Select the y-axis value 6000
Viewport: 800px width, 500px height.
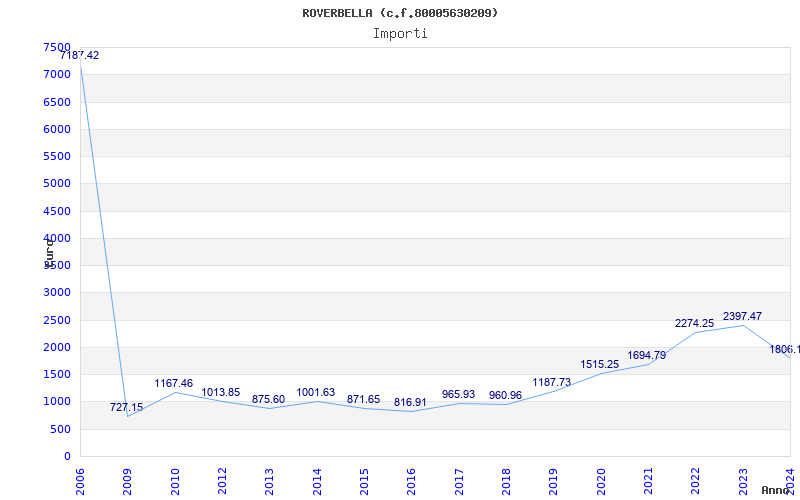click(57, 129)
